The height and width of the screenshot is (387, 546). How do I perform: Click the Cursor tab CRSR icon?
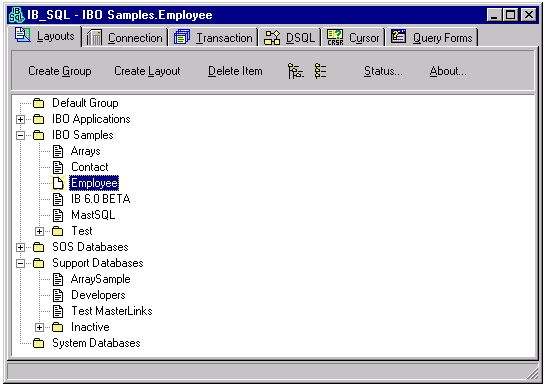[335, 37]
